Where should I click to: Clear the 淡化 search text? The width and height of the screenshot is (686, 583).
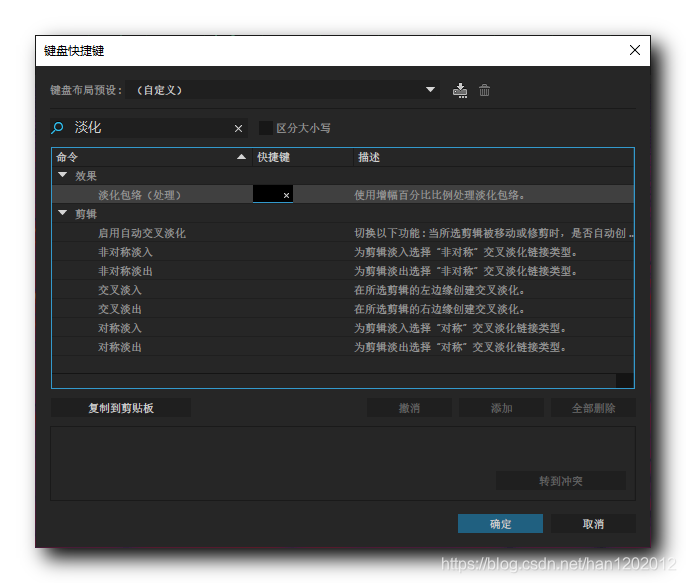[238, 129]
